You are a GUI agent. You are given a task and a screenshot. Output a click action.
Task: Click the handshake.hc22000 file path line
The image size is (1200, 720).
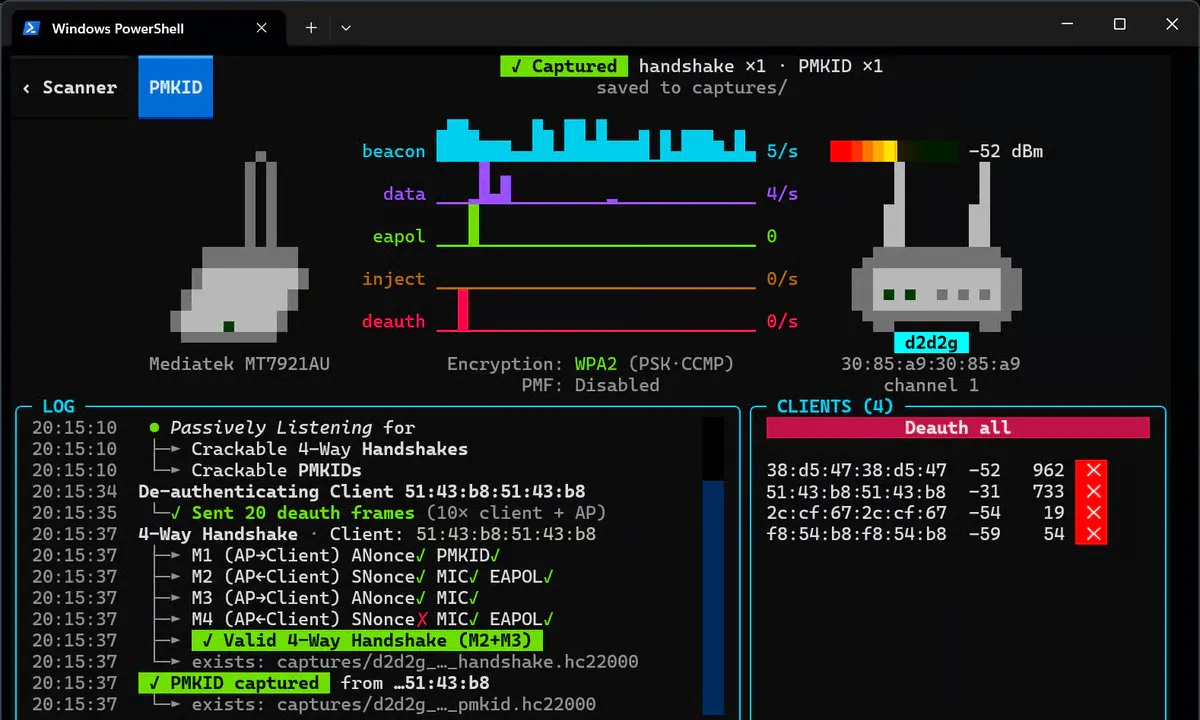[x=415, y=662]
